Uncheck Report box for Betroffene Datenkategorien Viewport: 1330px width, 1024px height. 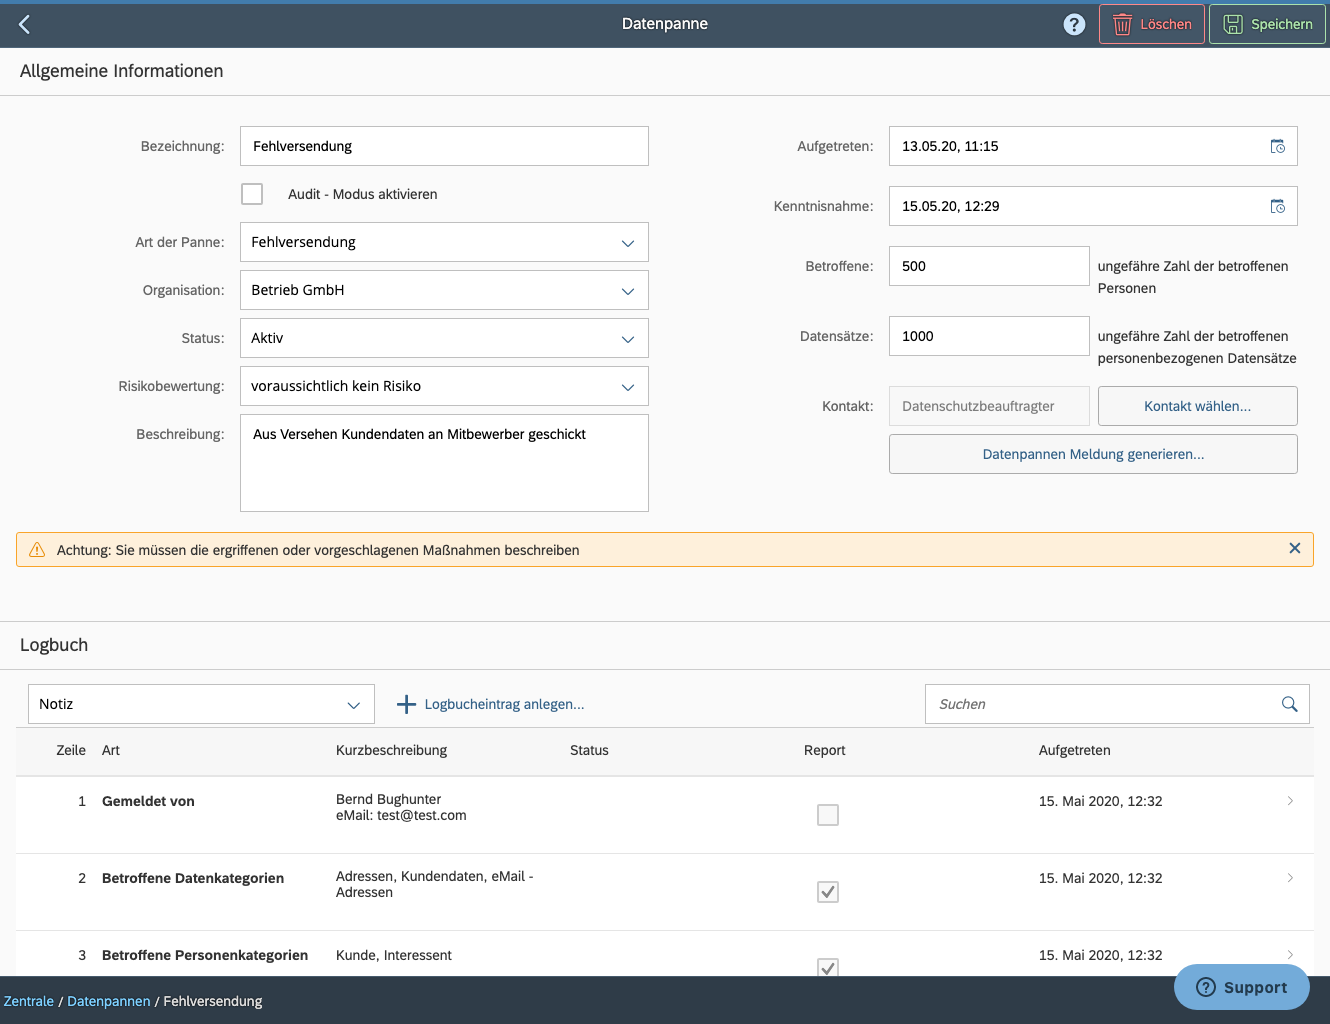click(x=828, y=892)
